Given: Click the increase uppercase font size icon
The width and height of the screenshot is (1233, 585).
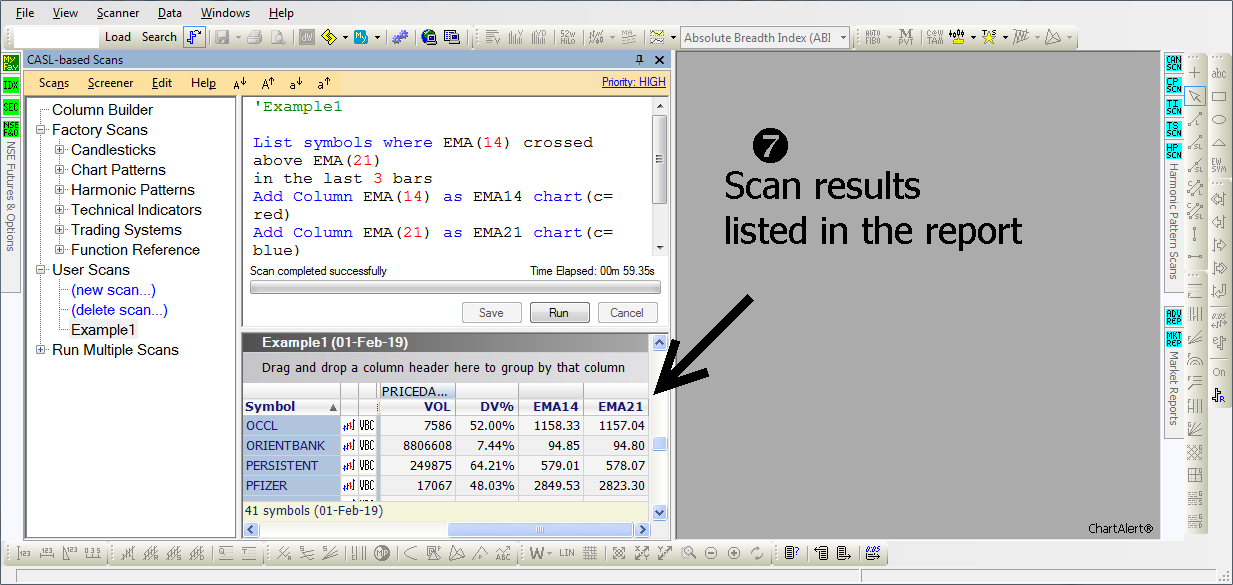Looking at the screenshot, I should click(x=268, y=84).
